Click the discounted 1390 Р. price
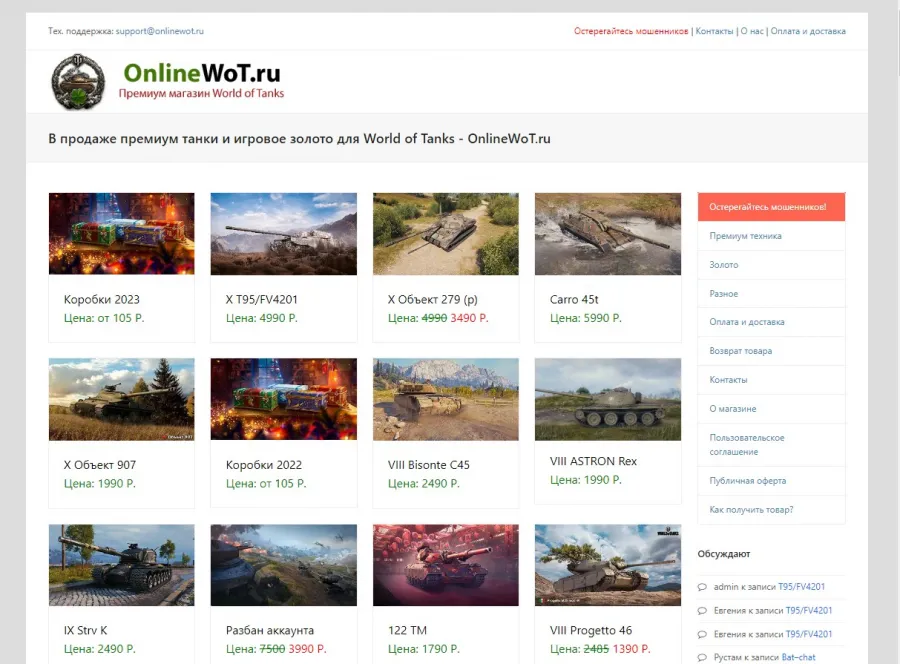 631,649
